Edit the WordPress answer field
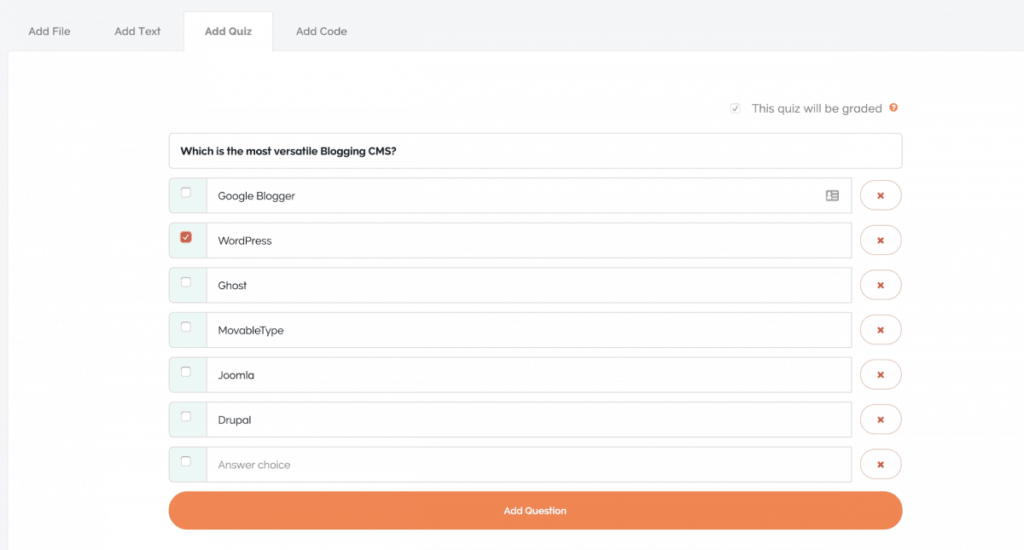Screen dimensions: 1024x550 click(529, 240)
